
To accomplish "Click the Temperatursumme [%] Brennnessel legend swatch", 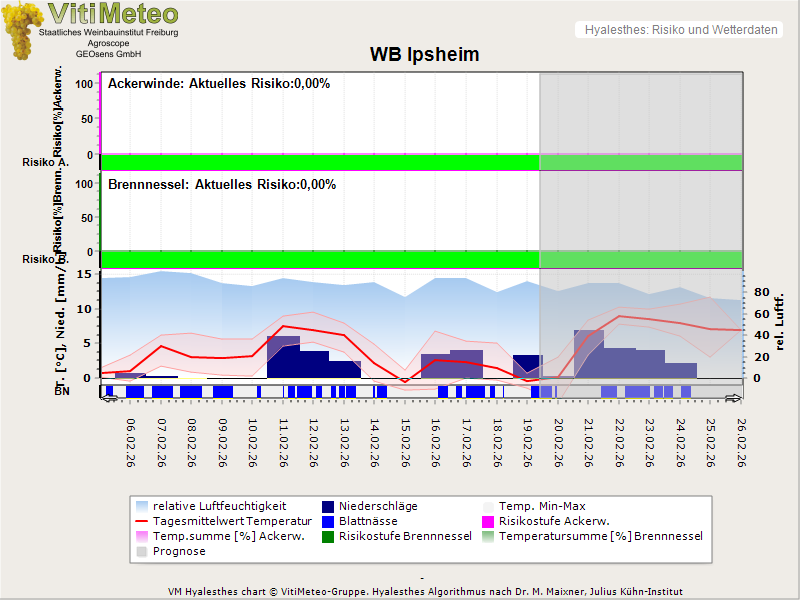I will [490, 537].
